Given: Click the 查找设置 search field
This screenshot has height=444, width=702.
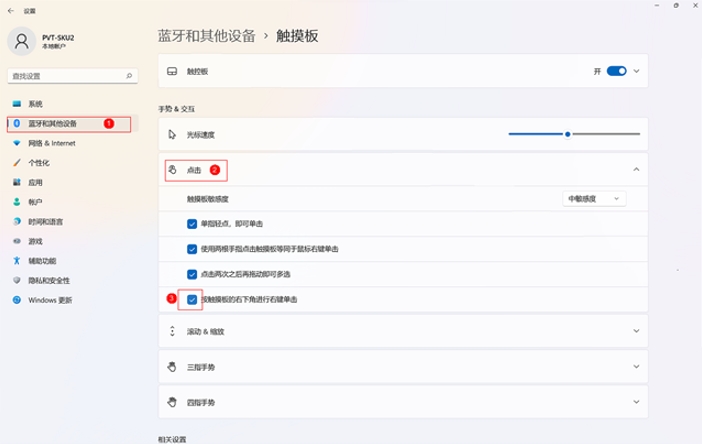Looking at the screenshot, I should pyautogui.click(x=66, y=75).
